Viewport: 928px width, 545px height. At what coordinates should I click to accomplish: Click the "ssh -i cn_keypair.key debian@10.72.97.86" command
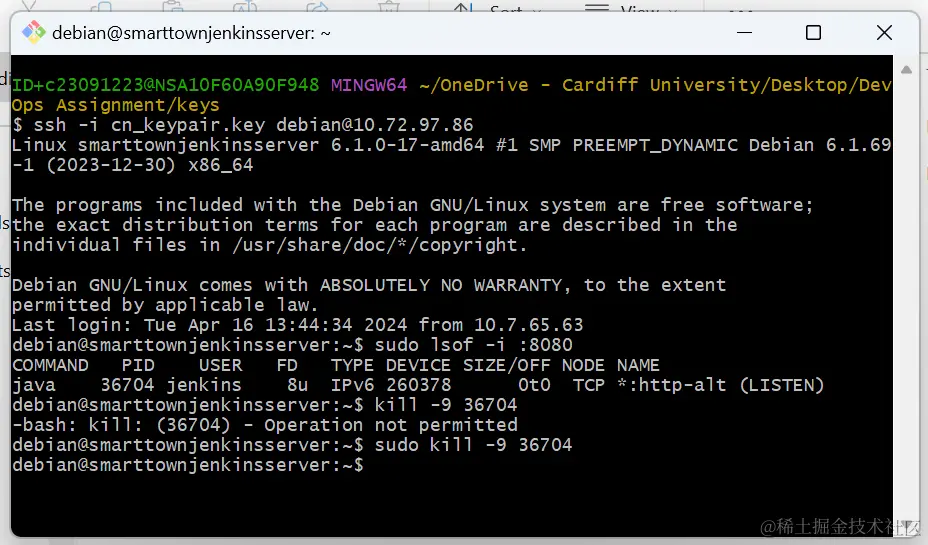253,125
